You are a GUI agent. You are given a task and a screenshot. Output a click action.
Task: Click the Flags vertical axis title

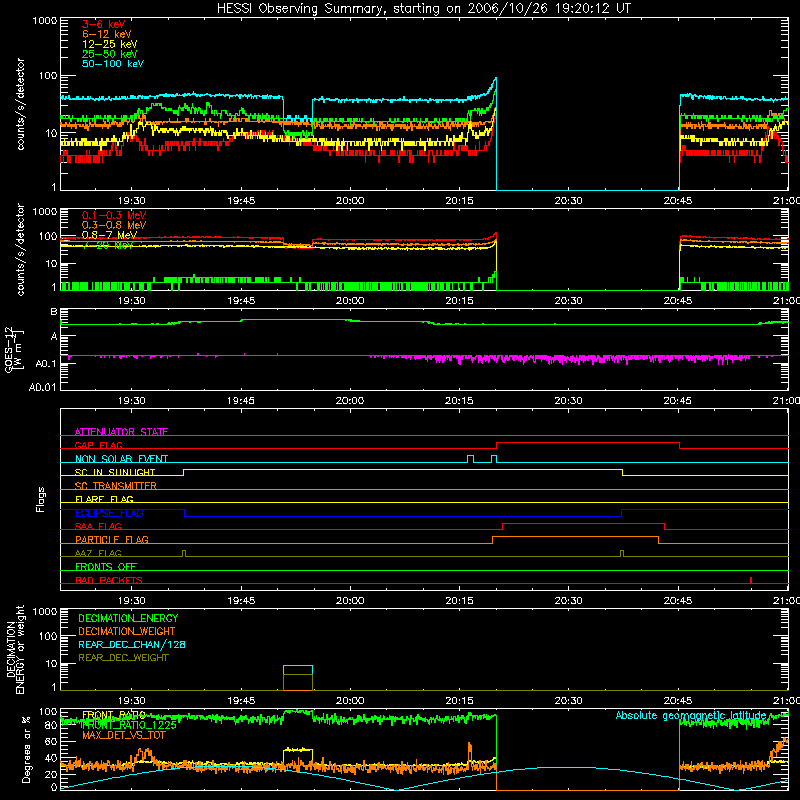click(x=41, y=499)
